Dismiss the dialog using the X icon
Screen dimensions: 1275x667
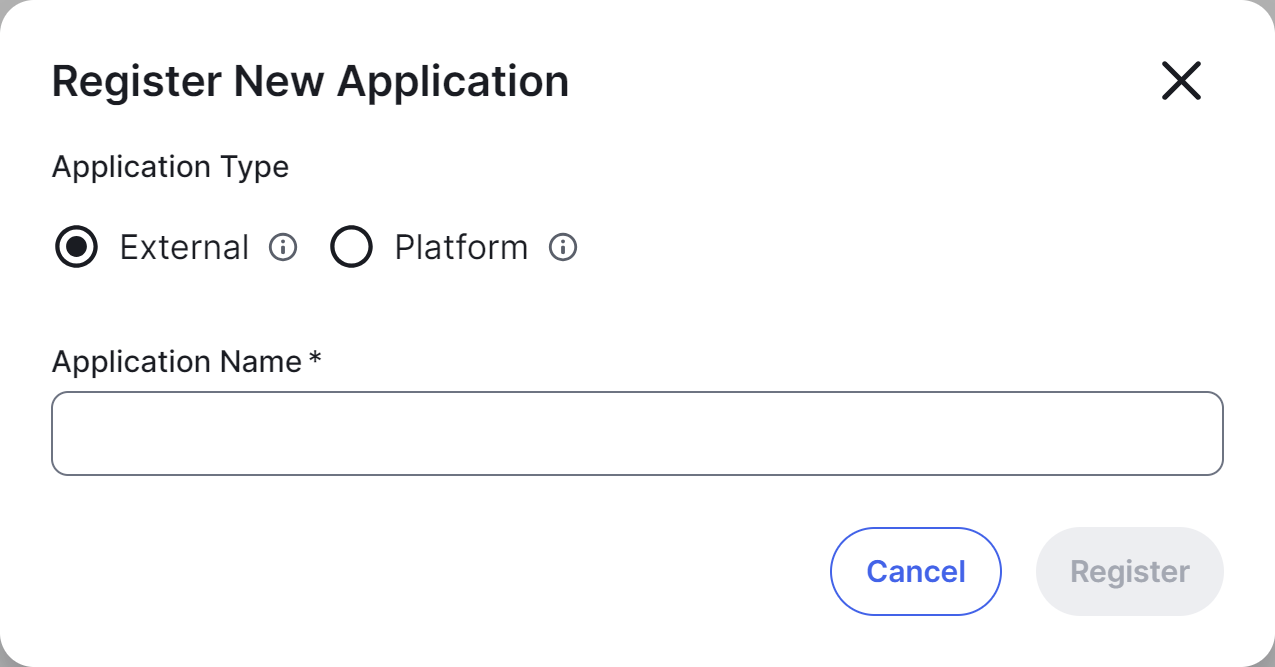tap(1180, 81)
